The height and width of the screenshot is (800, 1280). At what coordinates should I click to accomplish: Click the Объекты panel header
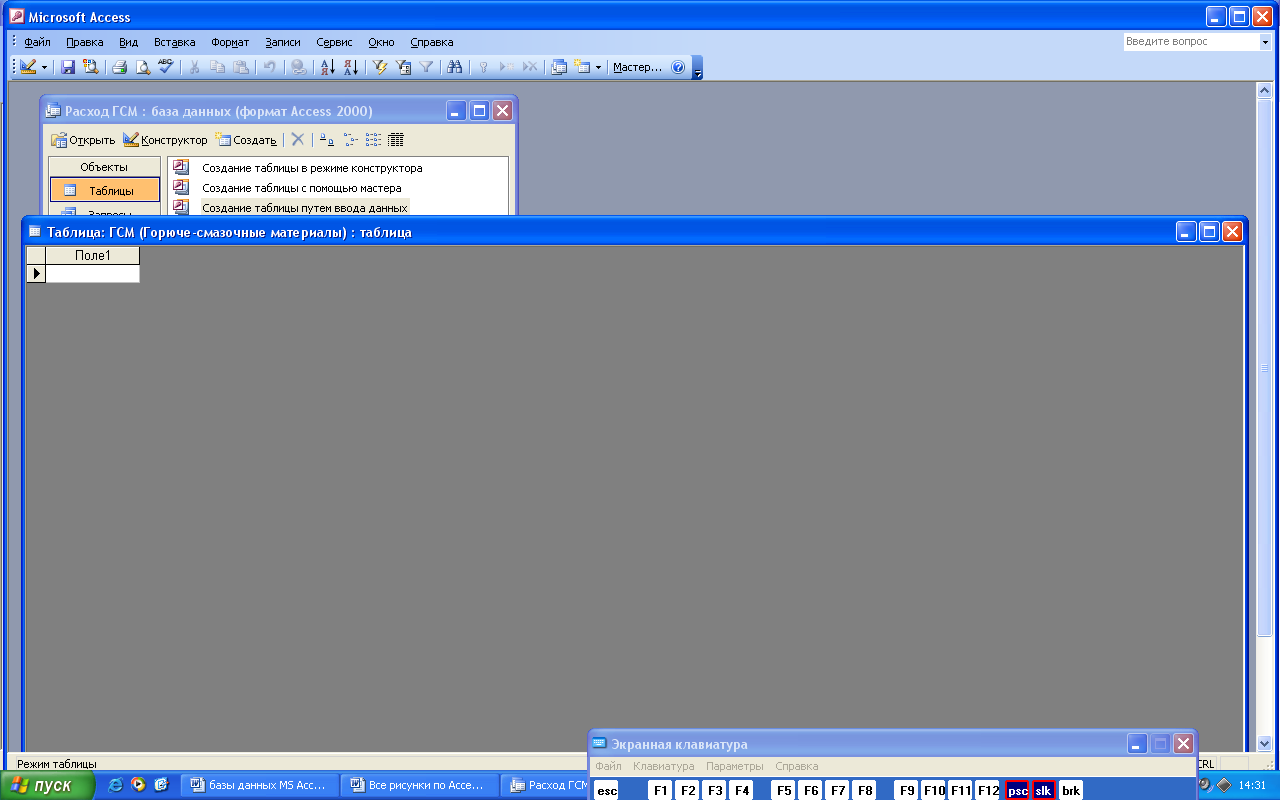coord(104,167)
